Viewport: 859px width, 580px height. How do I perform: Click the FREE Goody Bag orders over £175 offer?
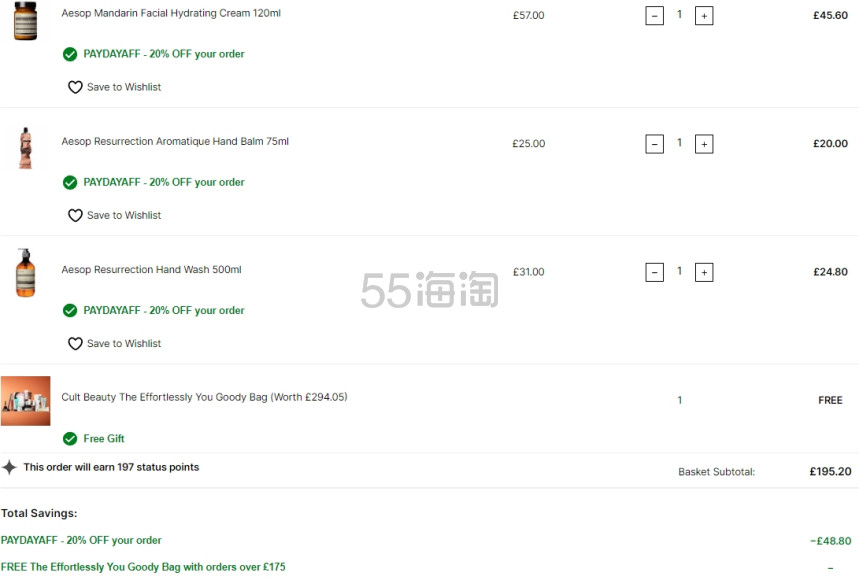[143, 567]
